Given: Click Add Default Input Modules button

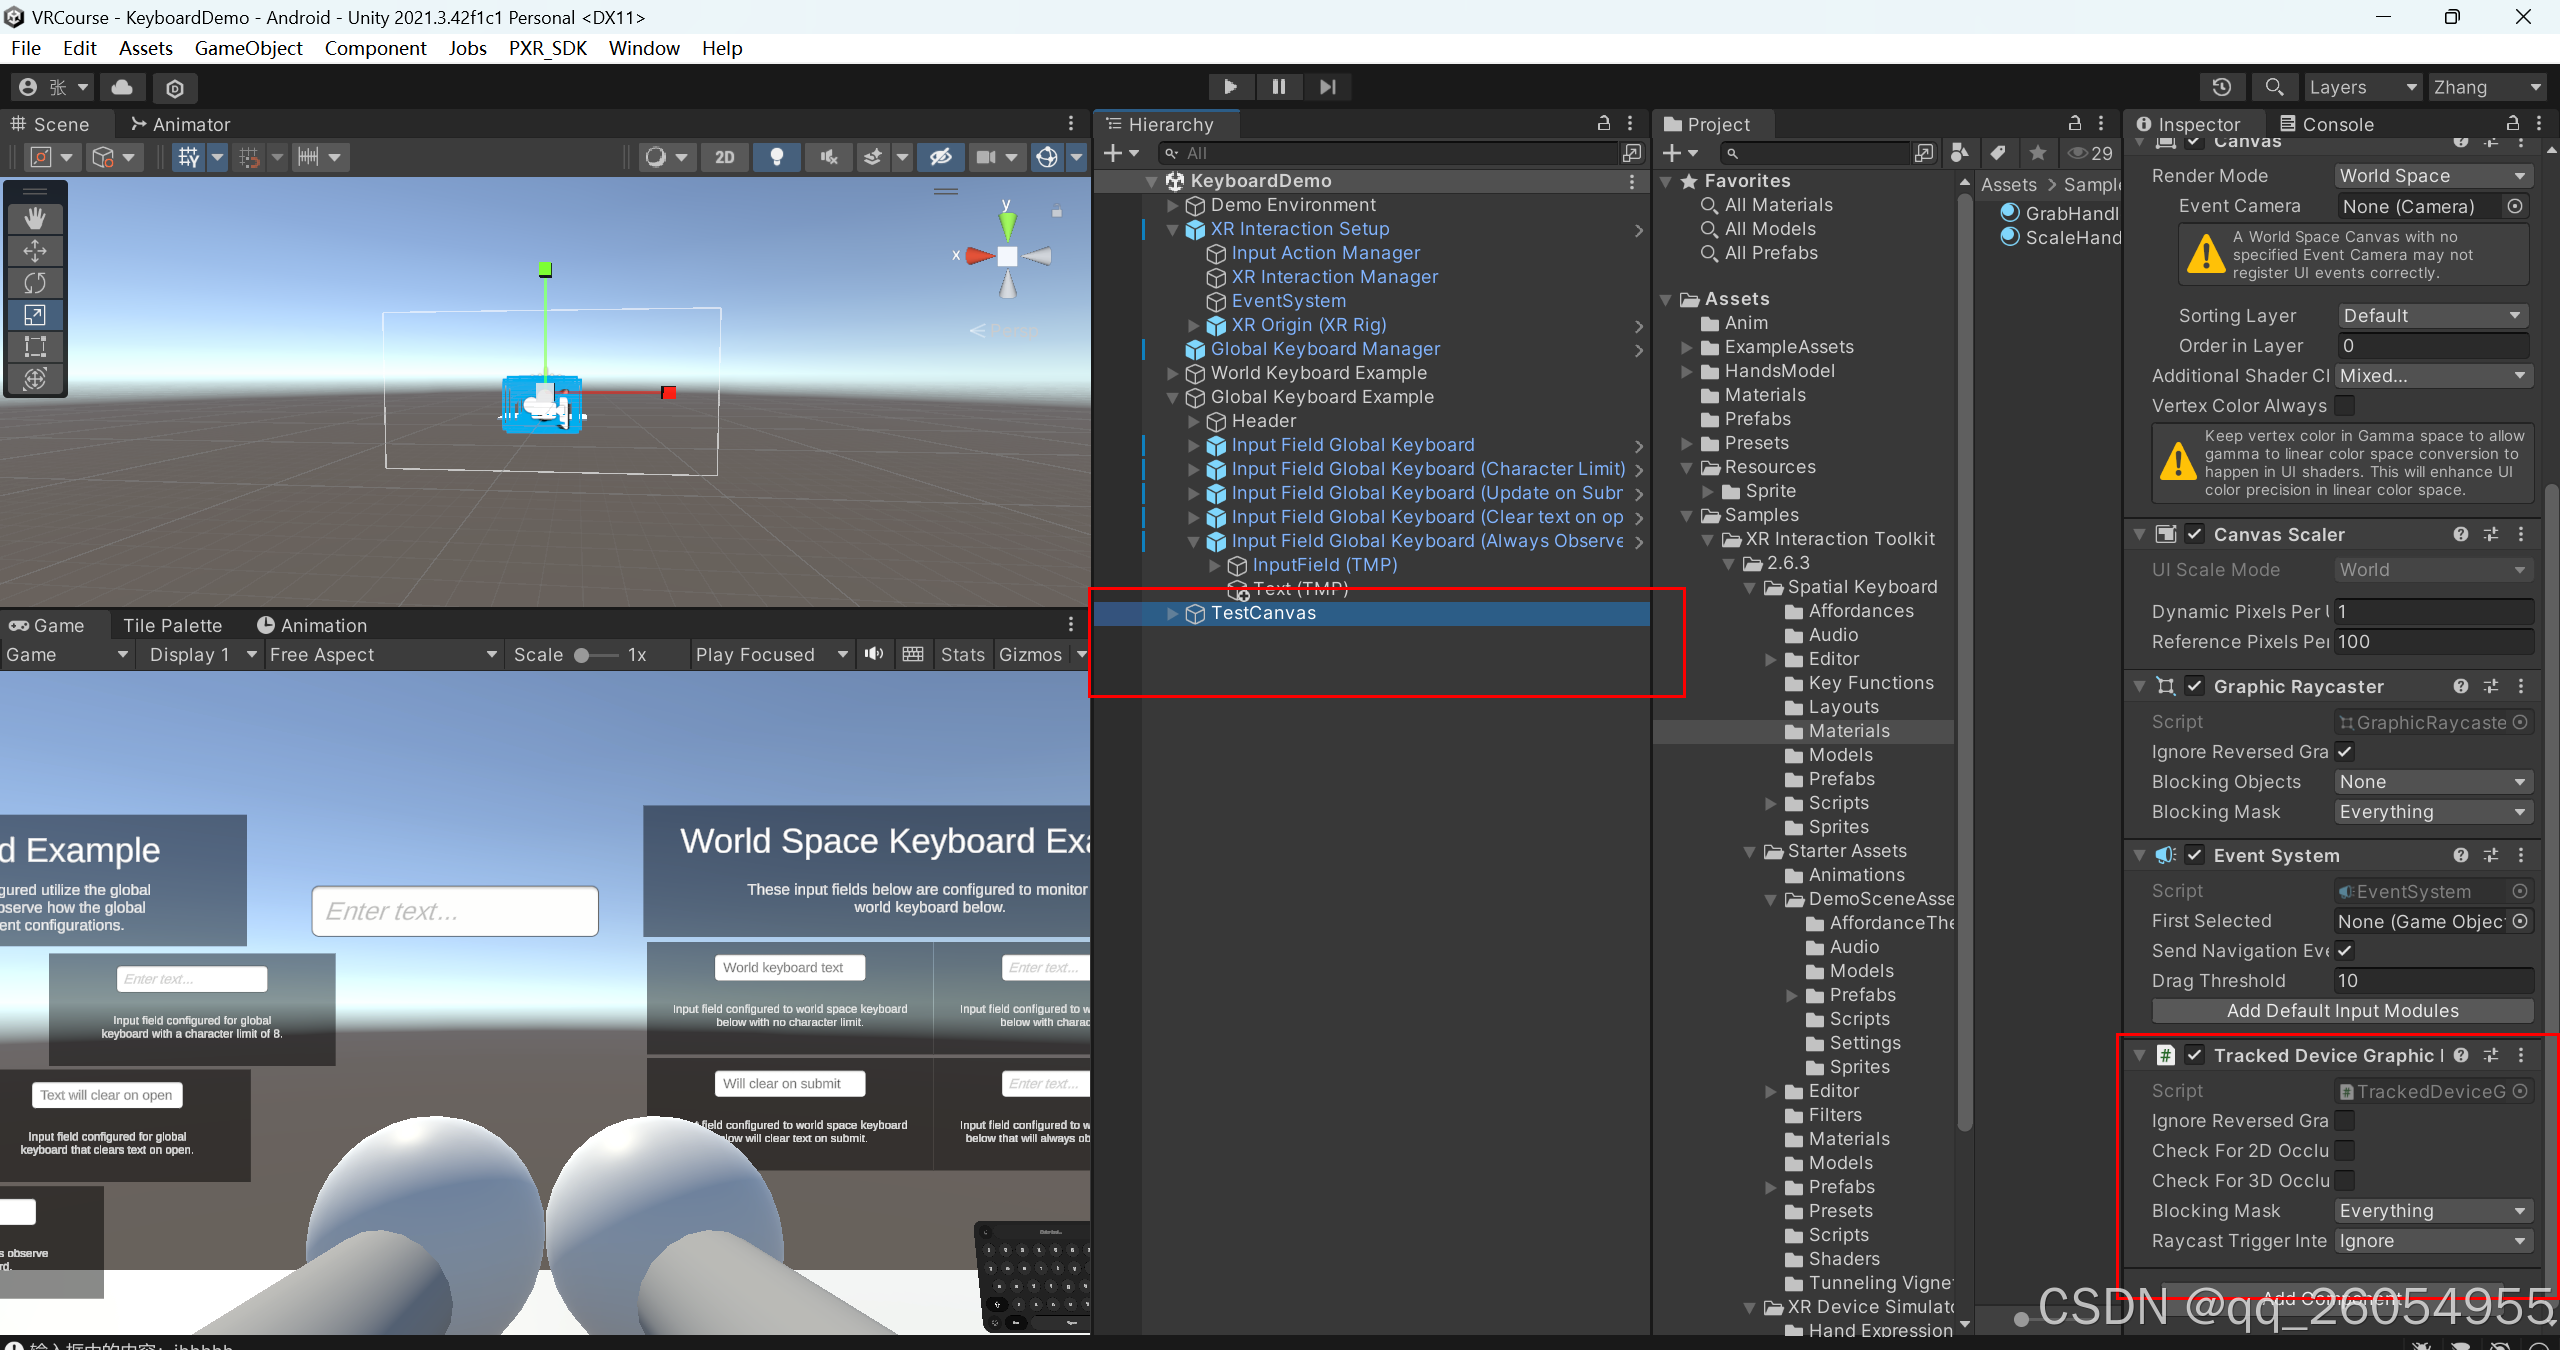Looking at the screenshot, I should tap(2342, 1011).
